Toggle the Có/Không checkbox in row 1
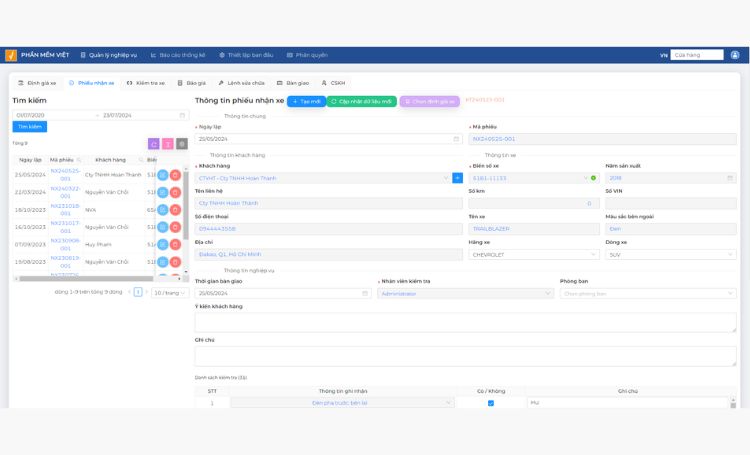Screen dimensions: 750x455 (490, 403)
